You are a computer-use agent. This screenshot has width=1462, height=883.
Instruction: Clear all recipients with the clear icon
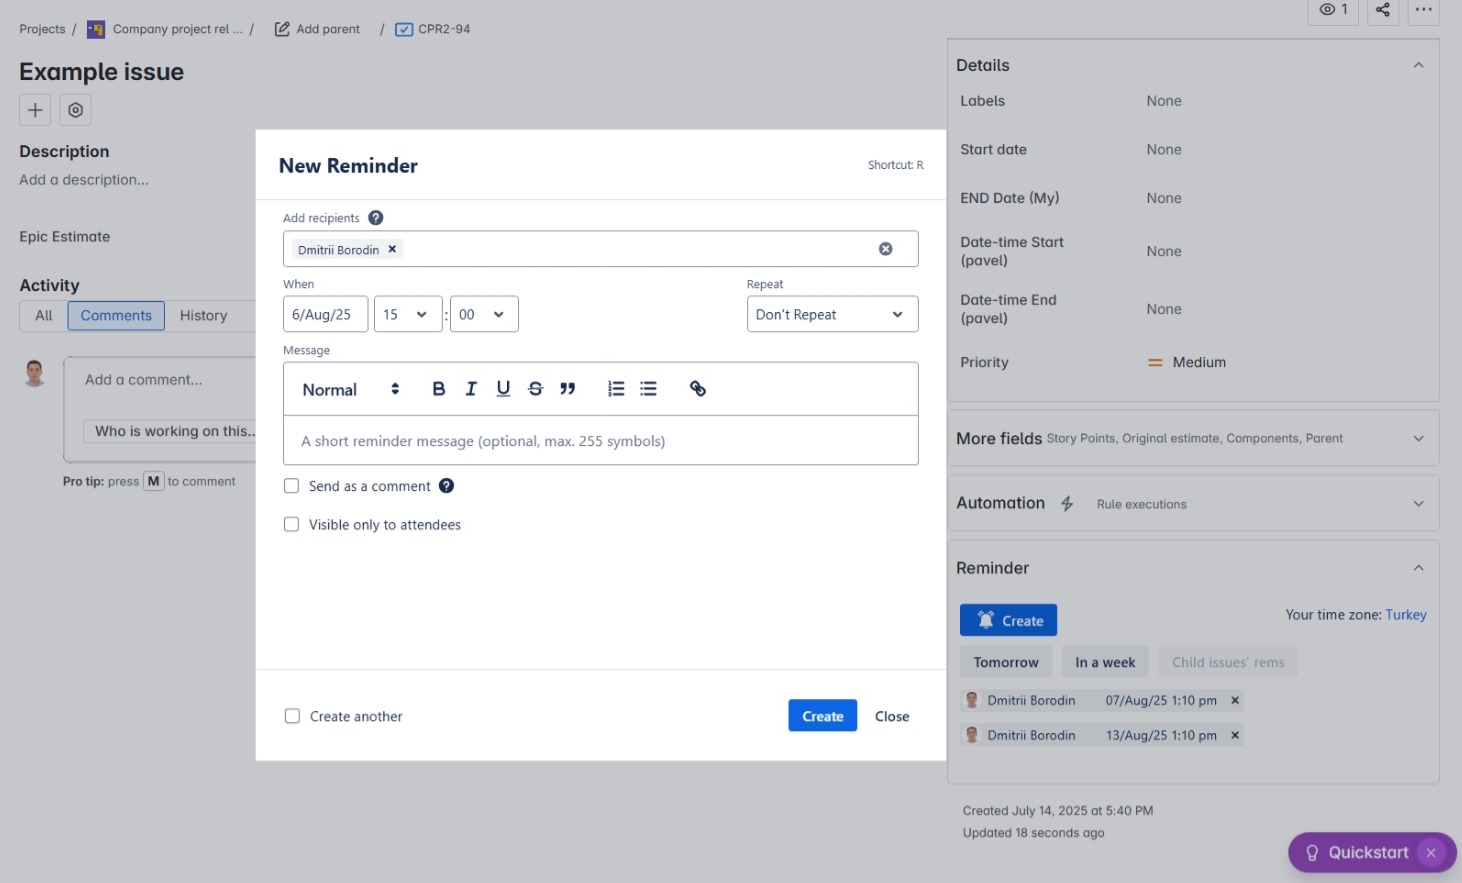point(885,248)
